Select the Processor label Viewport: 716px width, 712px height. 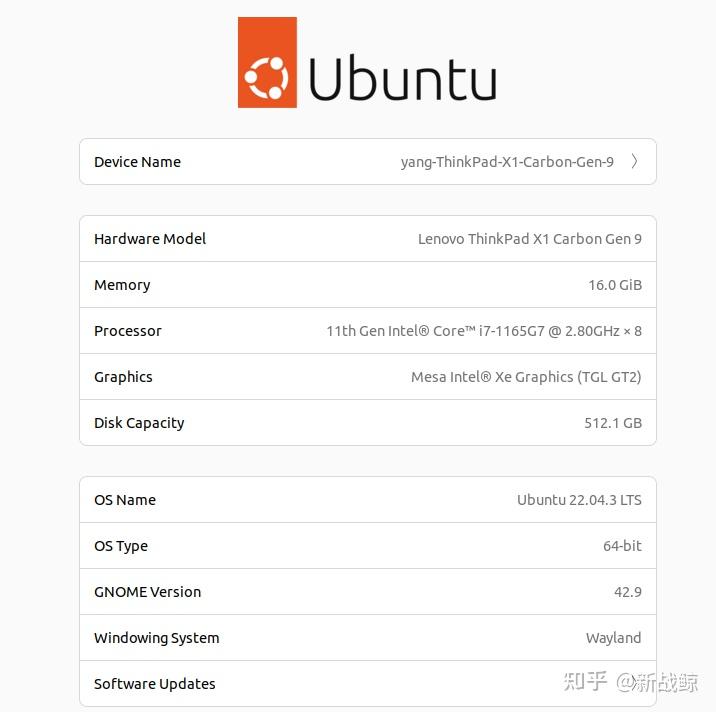click(128, 331)
